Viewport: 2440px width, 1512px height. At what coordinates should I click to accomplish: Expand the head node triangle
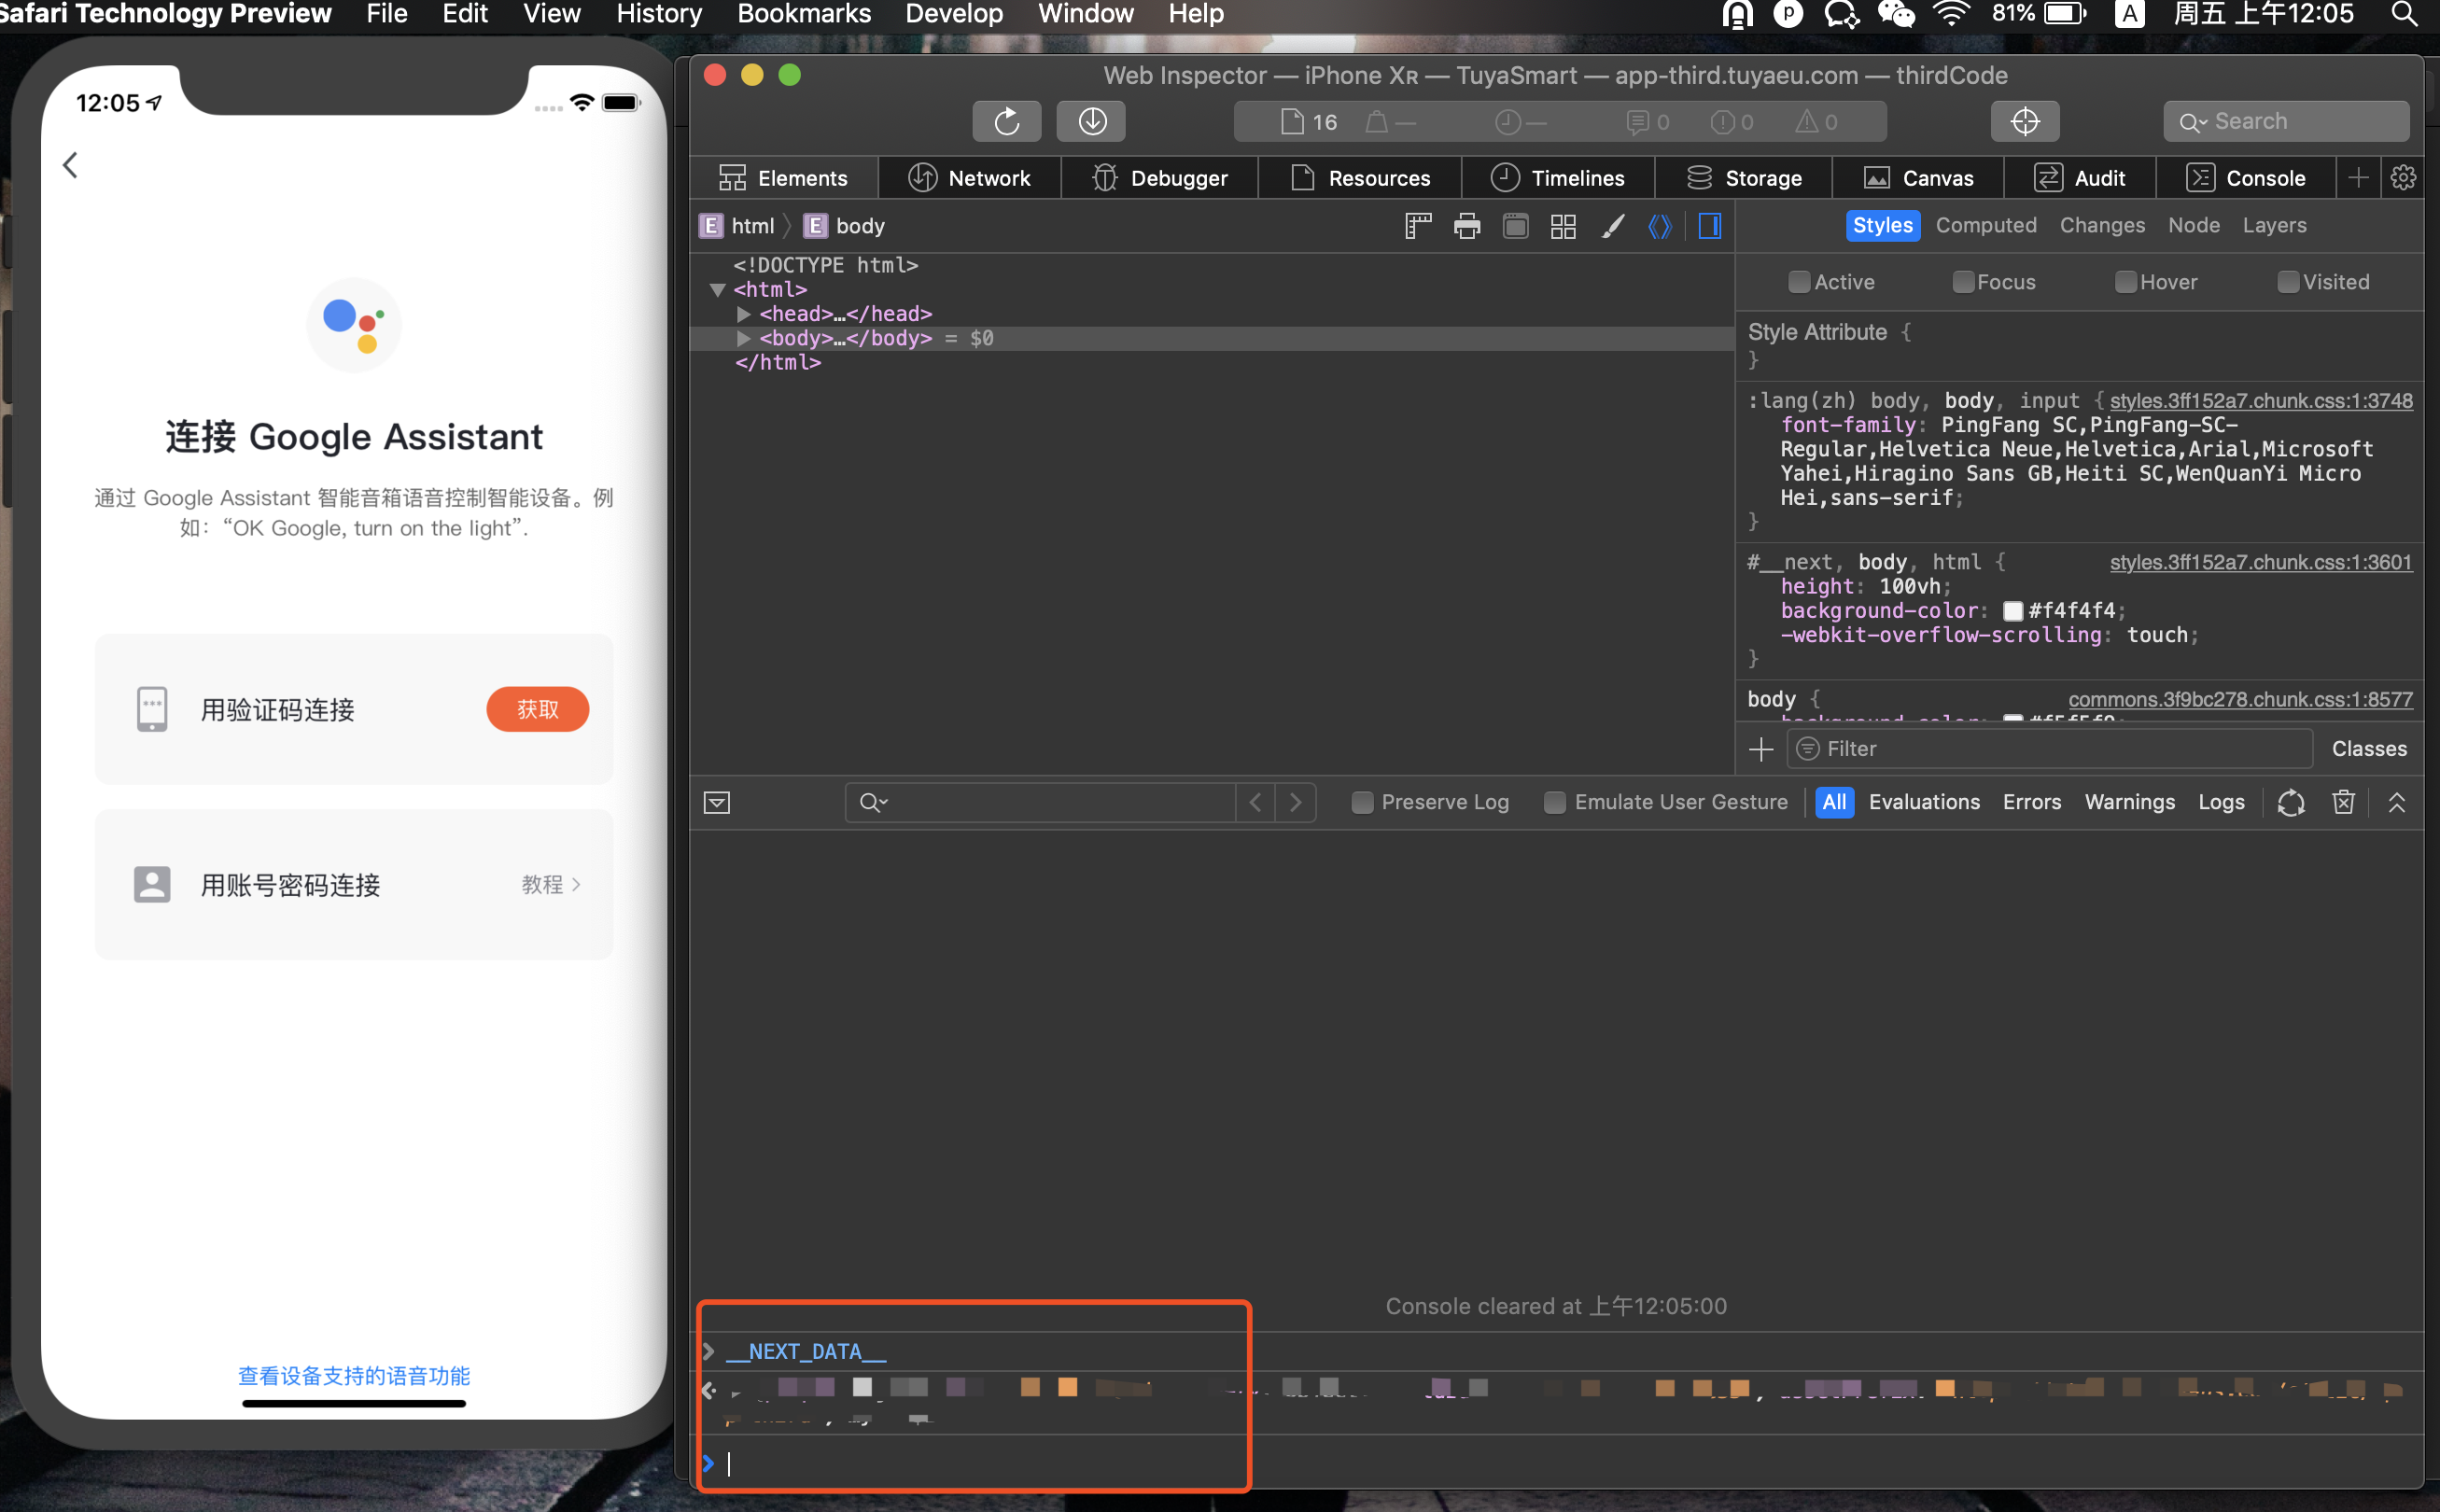[x=743, y=314]
